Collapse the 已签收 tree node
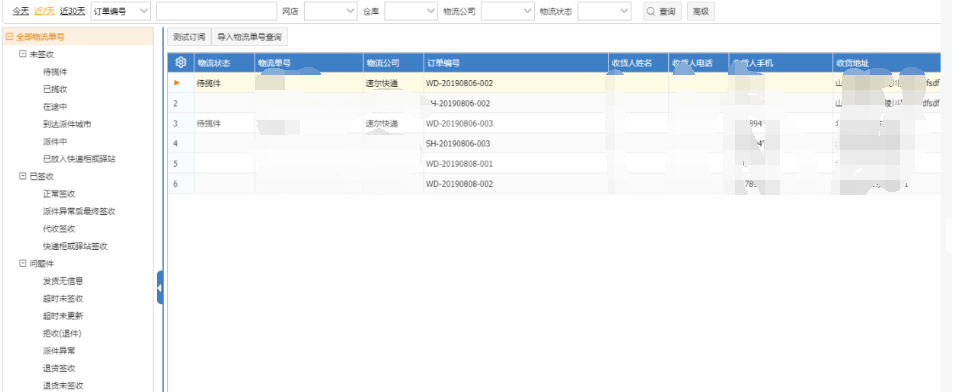Screen dimensions: 955x392 23,177
